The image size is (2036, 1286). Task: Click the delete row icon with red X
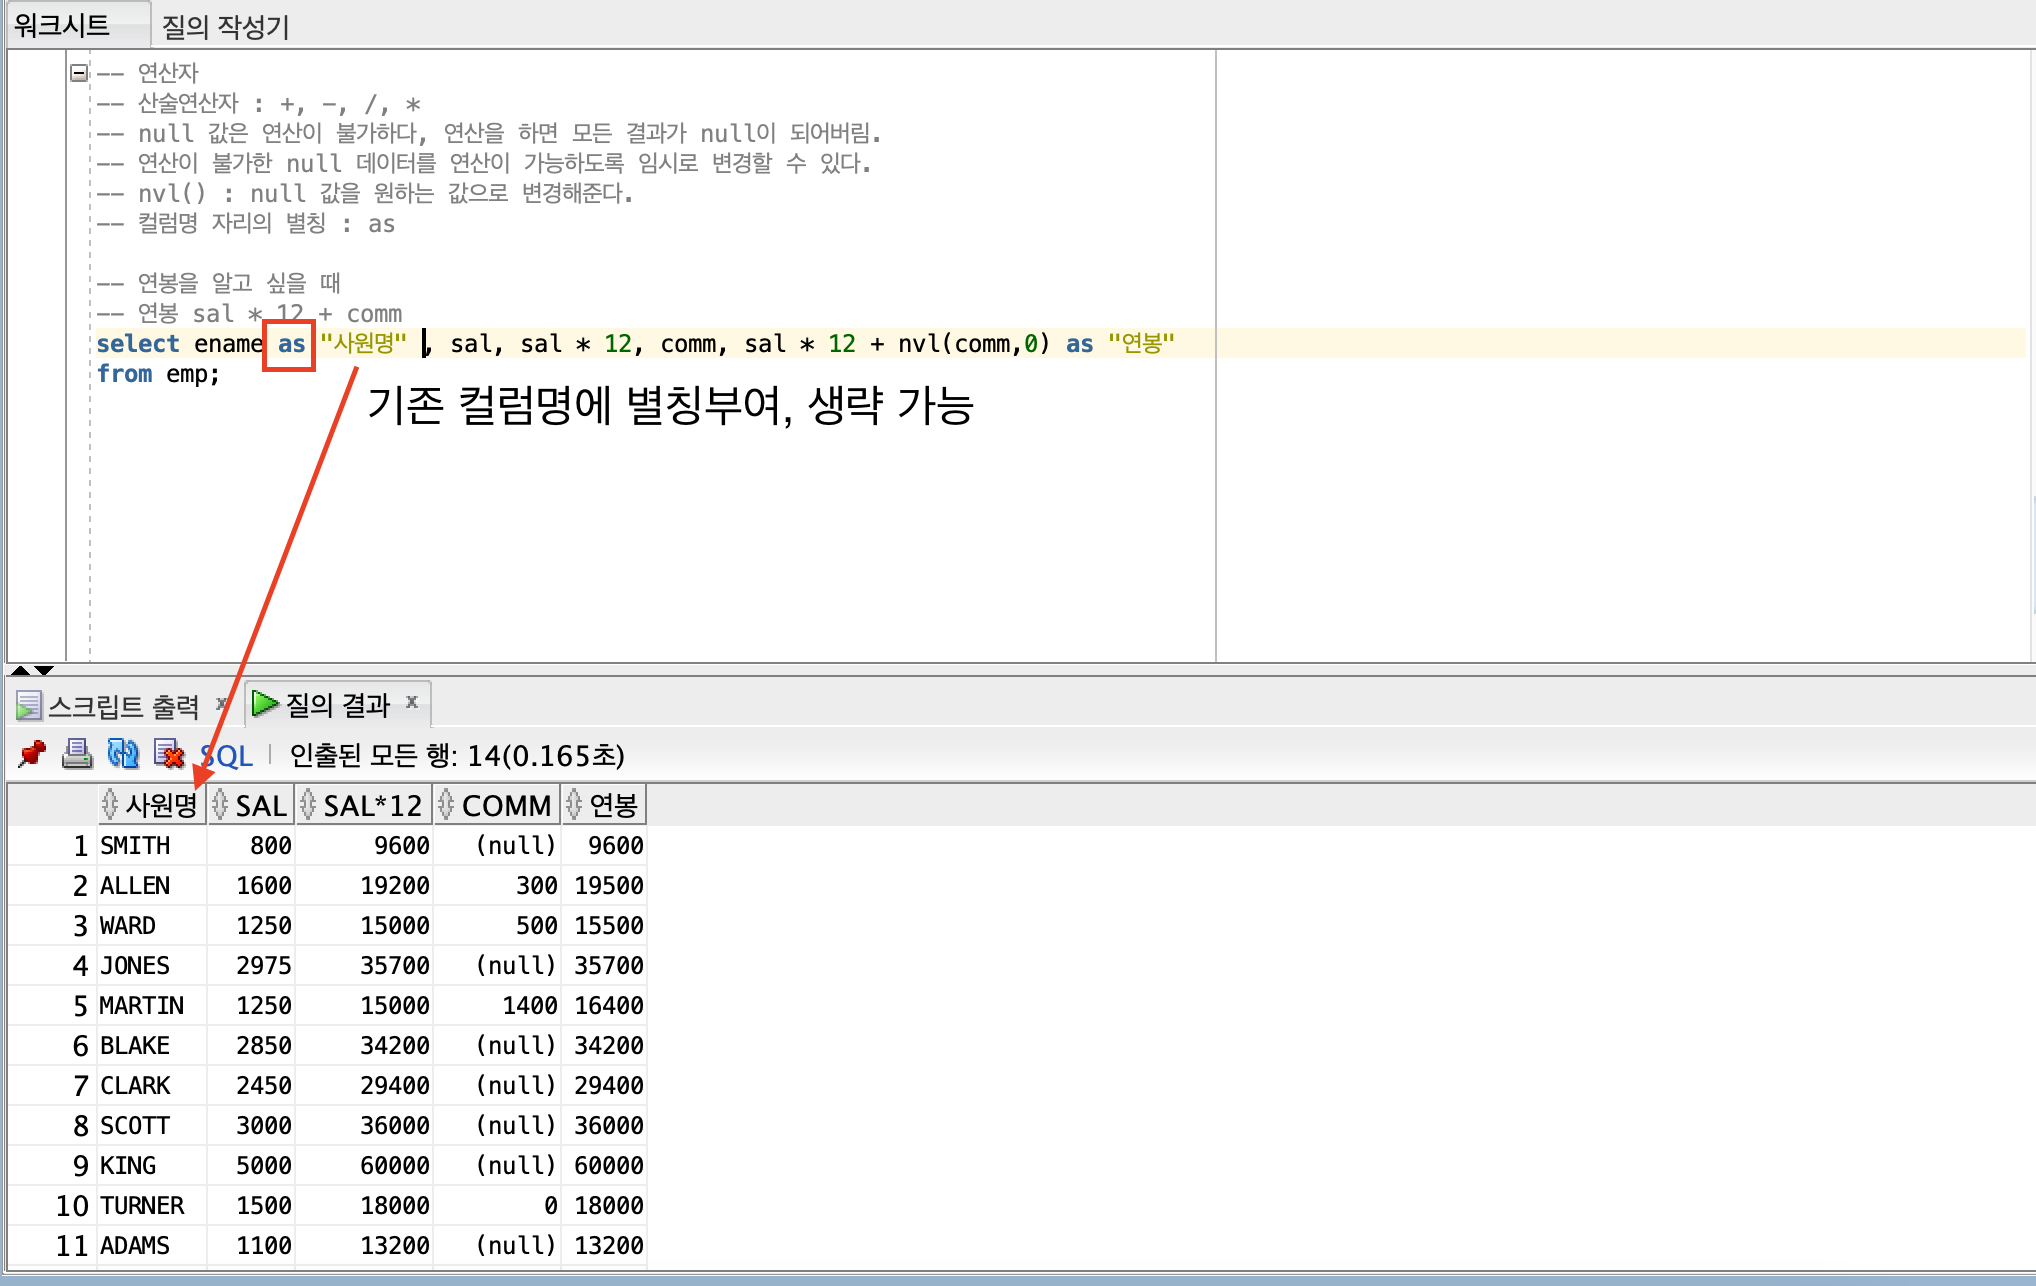(x=169, y=754)
